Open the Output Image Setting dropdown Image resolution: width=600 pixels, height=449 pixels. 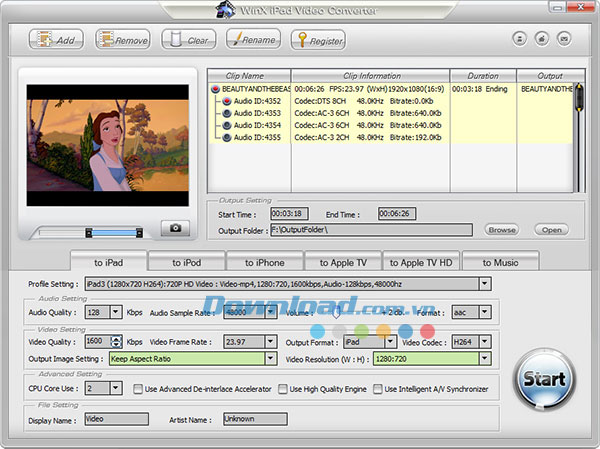[271, 359]
